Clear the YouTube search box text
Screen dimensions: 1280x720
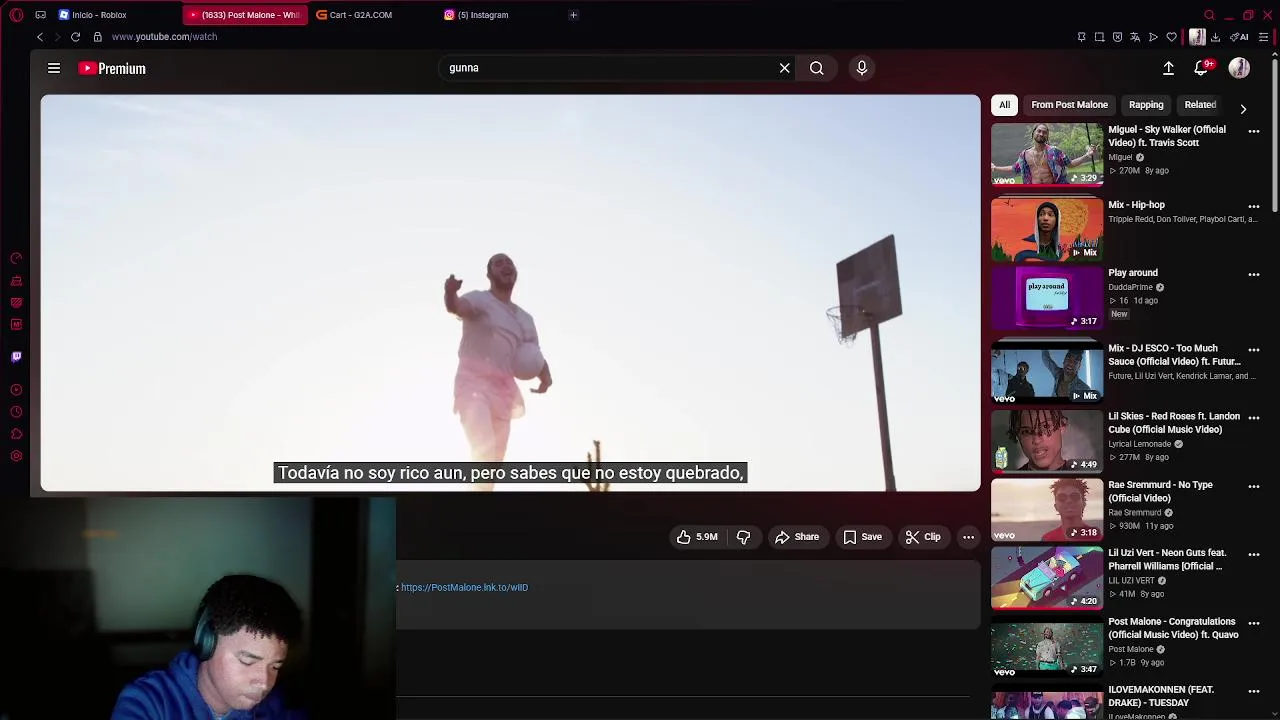pyautogui.click(x=785, y=68)
